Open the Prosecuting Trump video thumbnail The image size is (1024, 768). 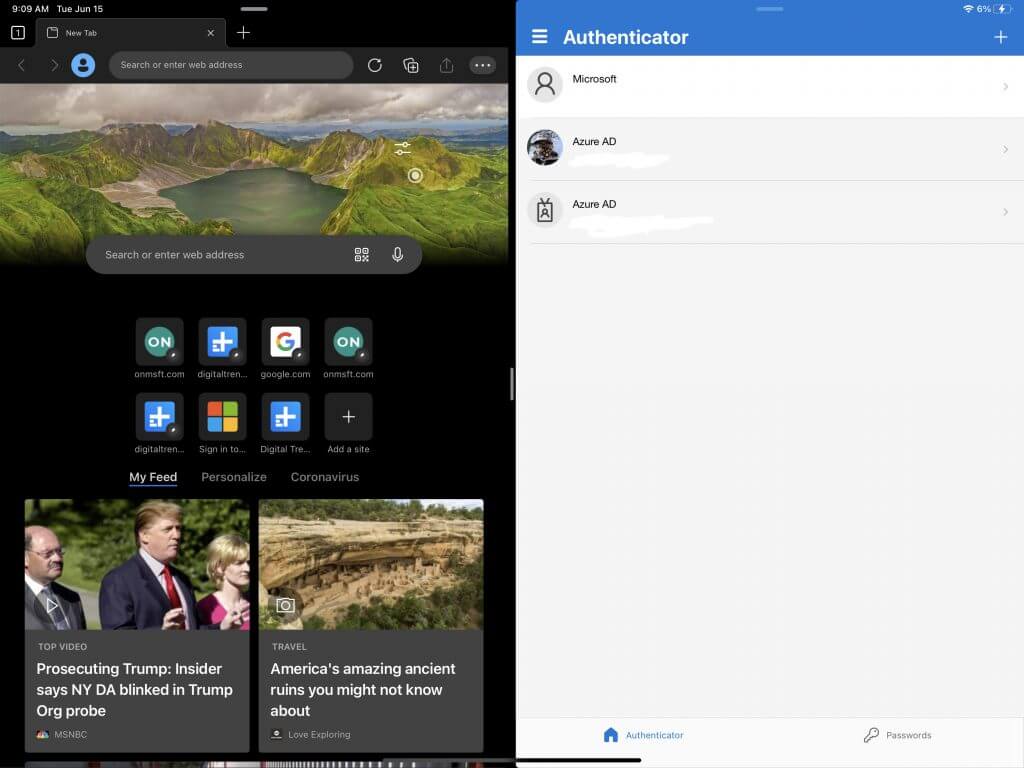coord(137,564)
